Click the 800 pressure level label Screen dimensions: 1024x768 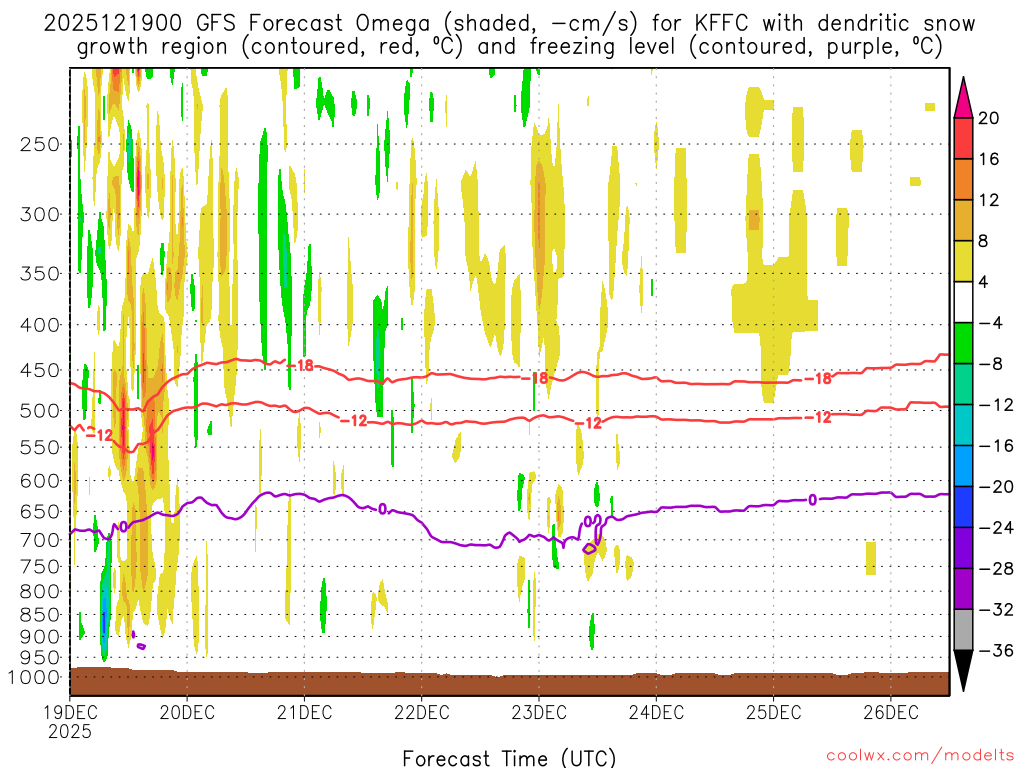(x=40, y=592)
